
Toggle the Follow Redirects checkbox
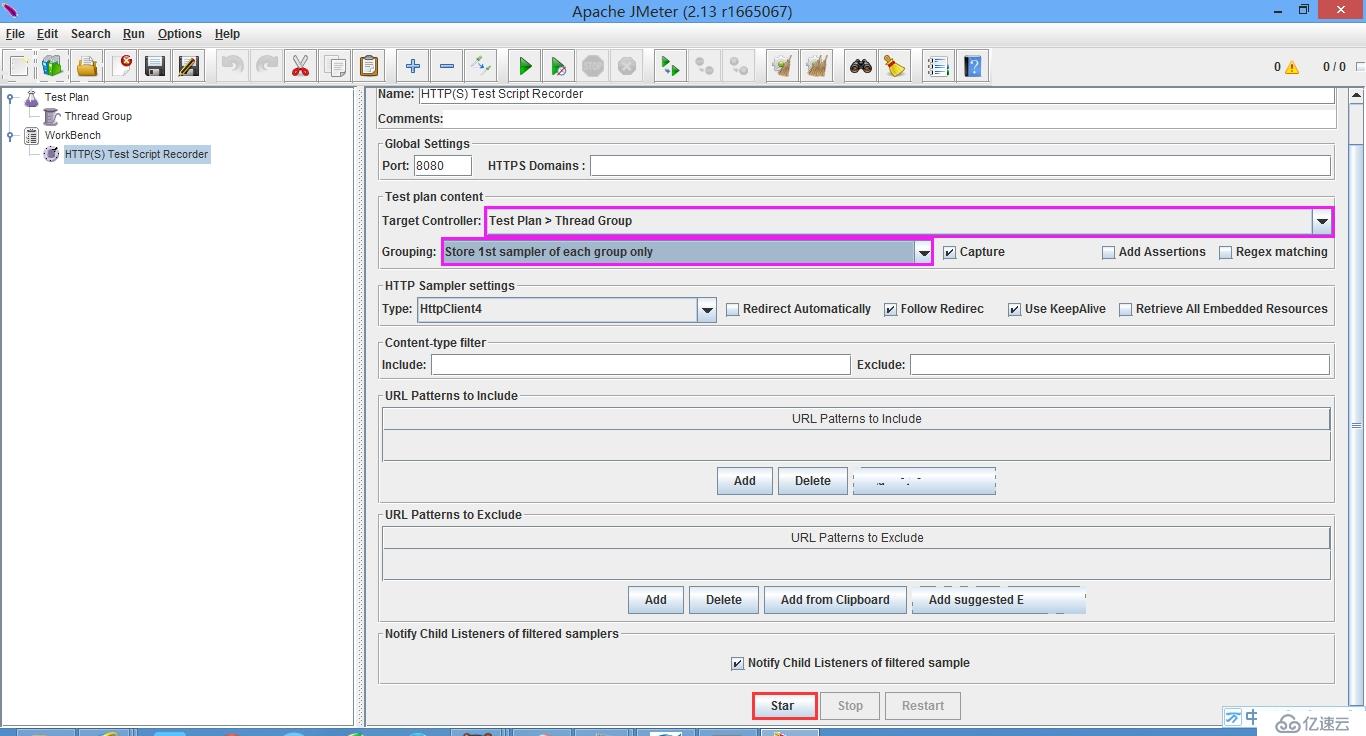[890, 309]
